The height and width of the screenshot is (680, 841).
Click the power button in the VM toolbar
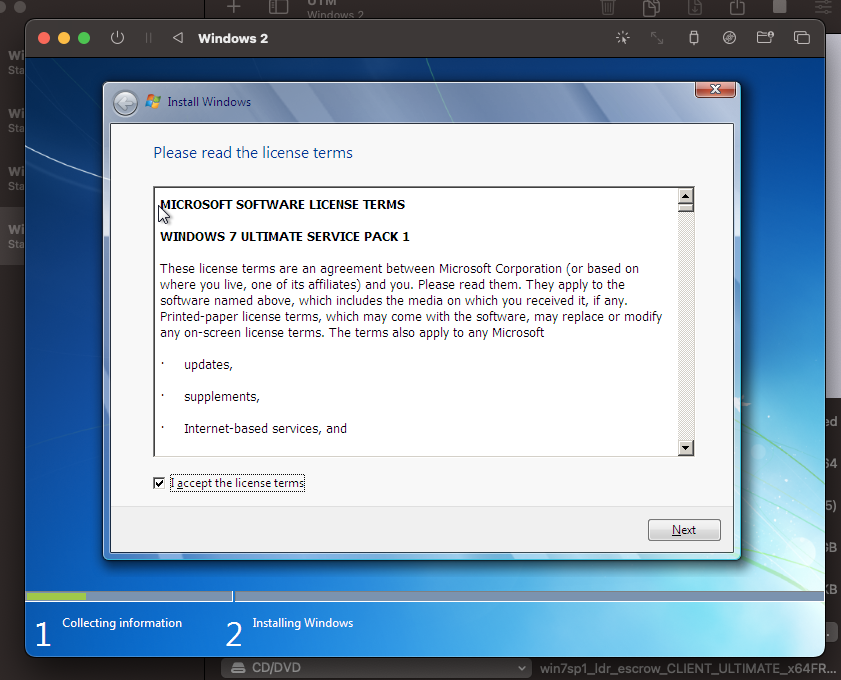(x=117, y=38)
